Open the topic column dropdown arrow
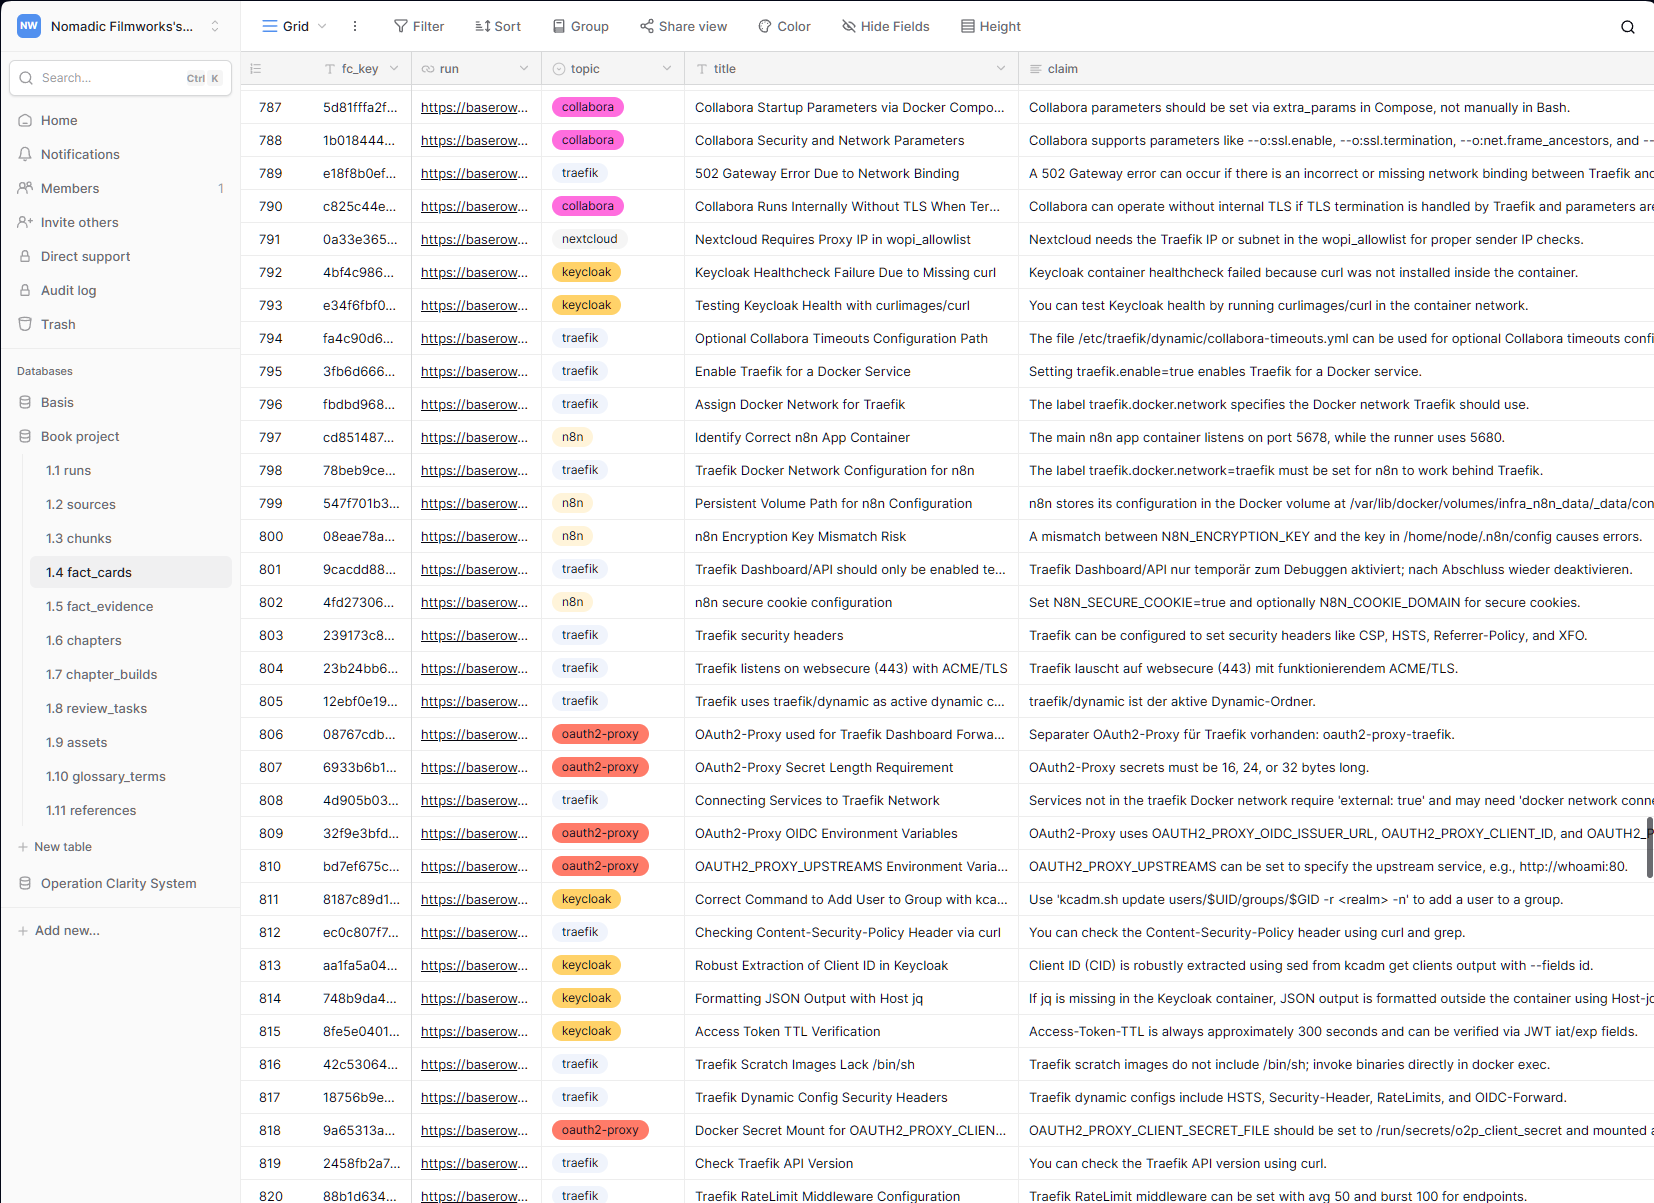The image size is (1654, 1203). 667,69
